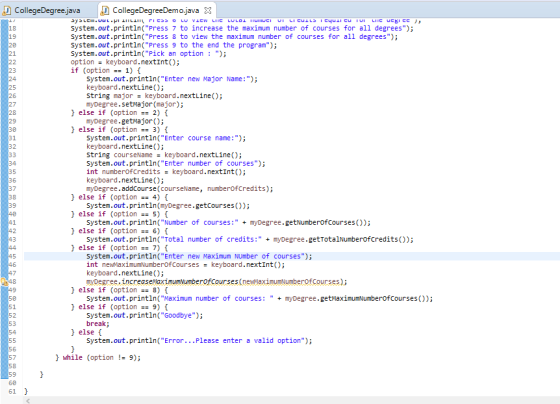Click the text "Error...Please enter a valid option"
This screenshot has width=560, height=404.
point(232,341)
